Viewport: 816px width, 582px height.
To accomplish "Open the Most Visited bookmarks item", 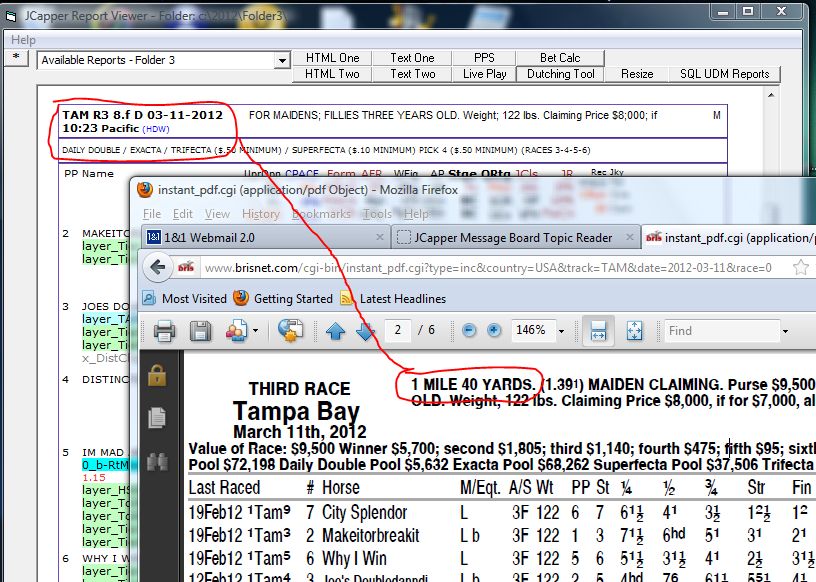I will [185, 299].
